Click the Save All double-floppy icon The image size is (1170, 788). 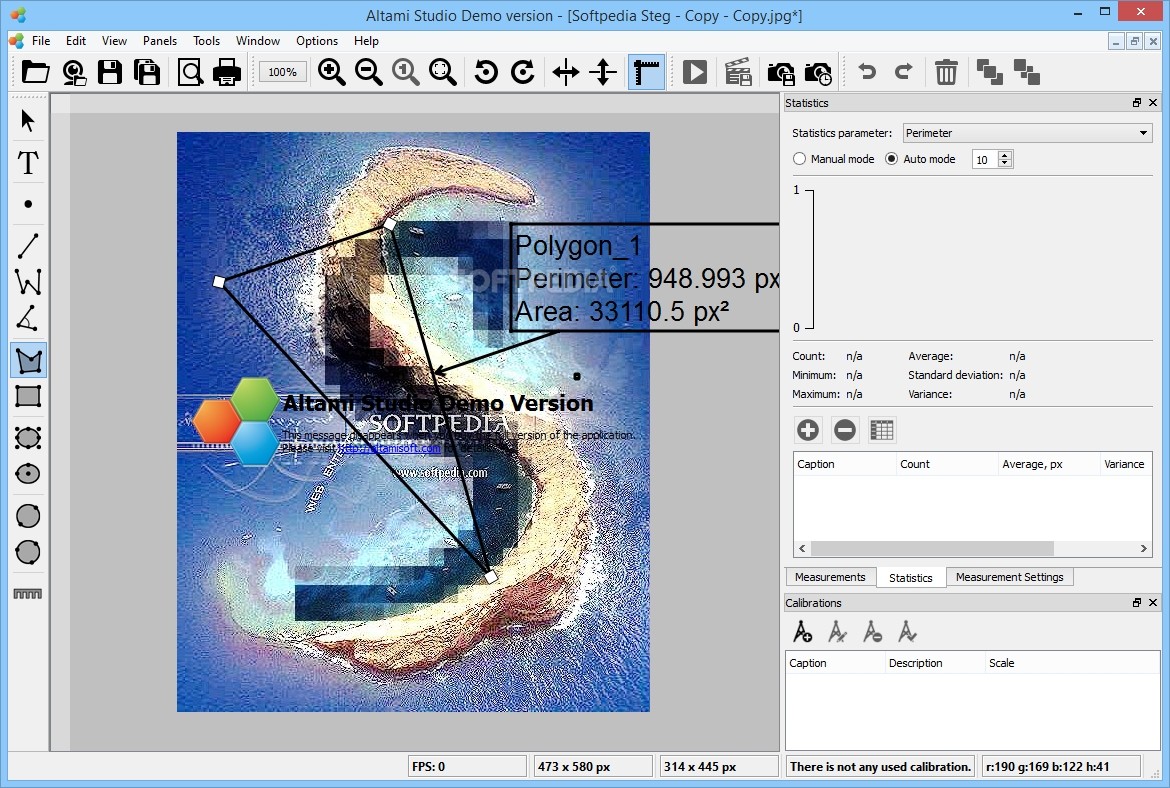(147, 72)
